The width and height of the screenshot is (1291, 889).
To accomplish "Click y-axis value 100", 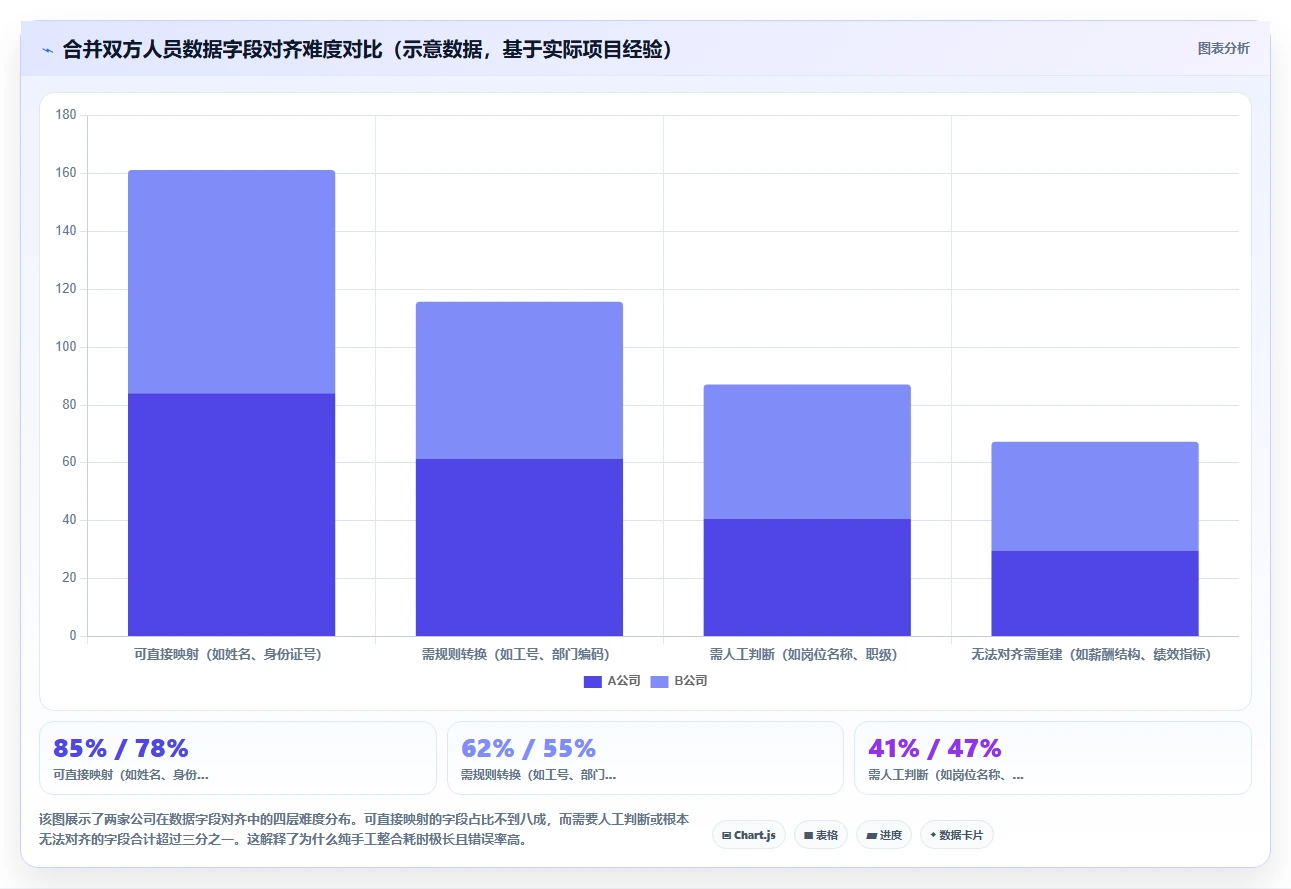I will [x=66, y=347].
